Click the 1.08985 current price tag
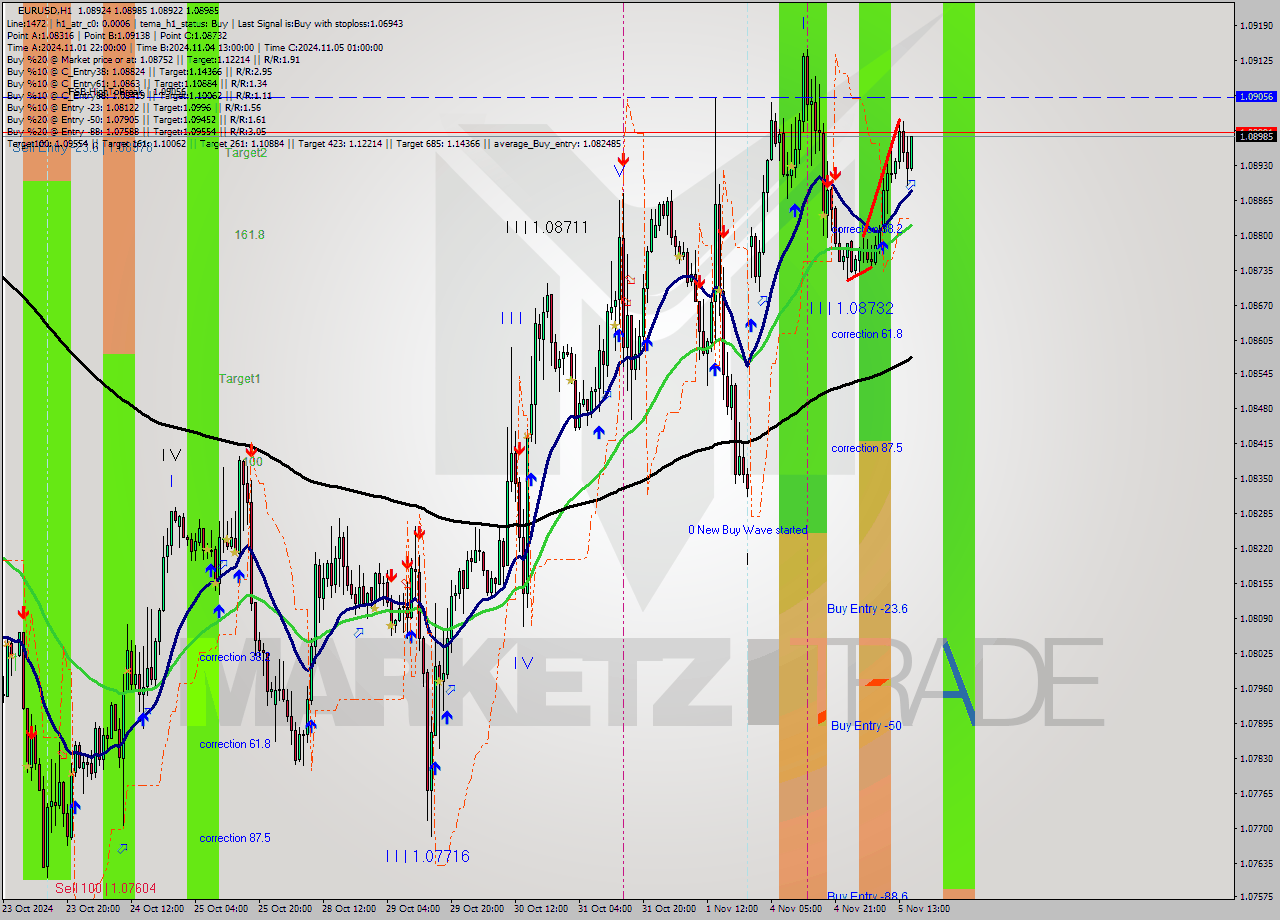Viewport: 1280px width, 920px height. coord(1256,136)
